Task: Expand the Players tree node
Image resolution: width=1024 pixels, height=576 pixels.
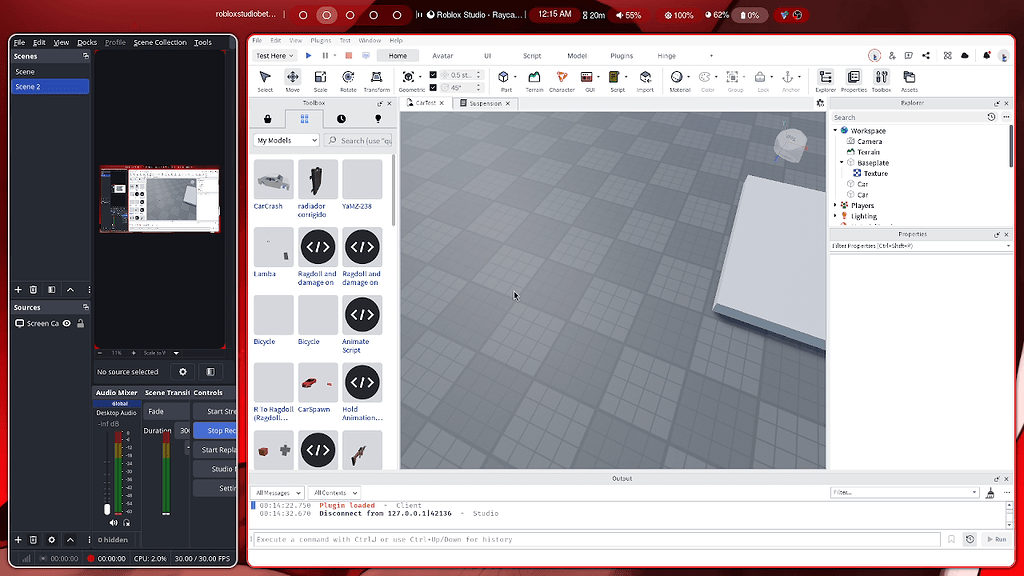Action: coord(835,205)
